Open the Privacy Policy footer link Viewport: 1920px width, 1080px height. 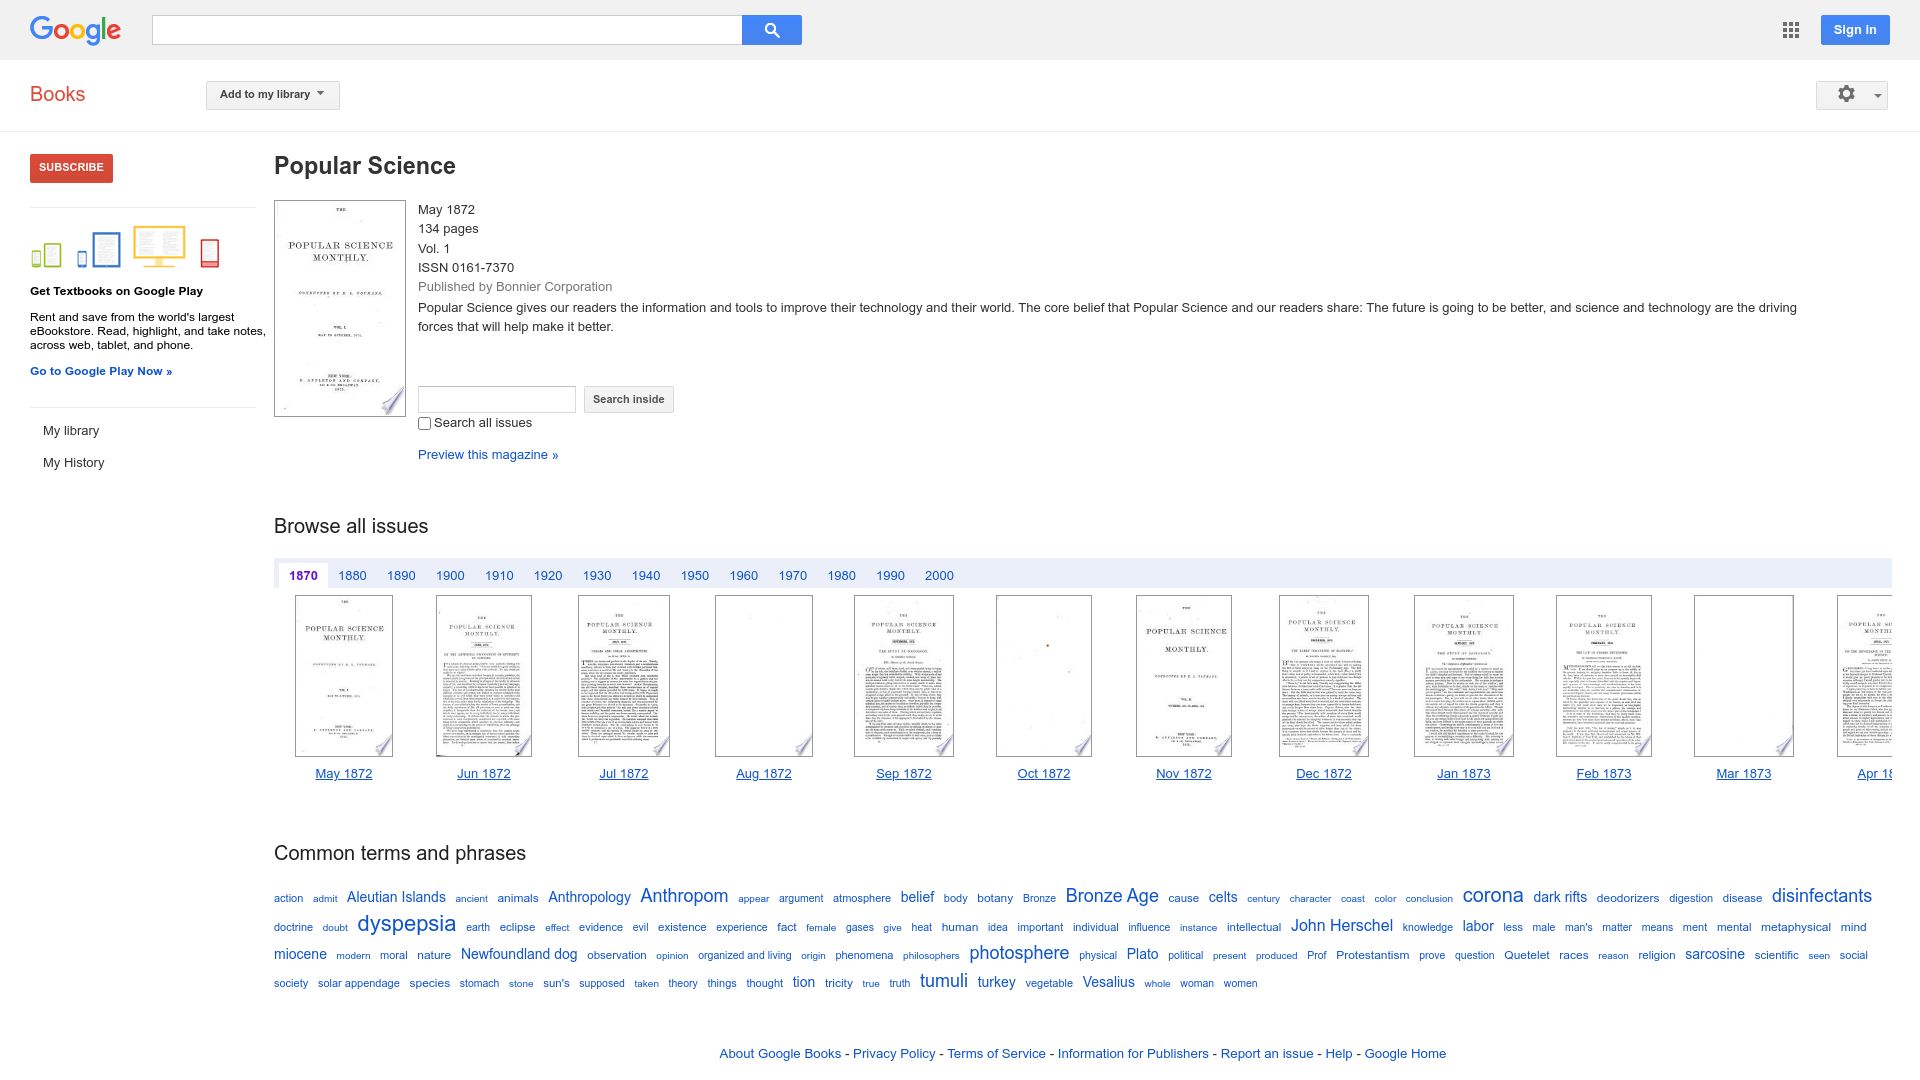pyautogui.click(x=894, y=1054)
